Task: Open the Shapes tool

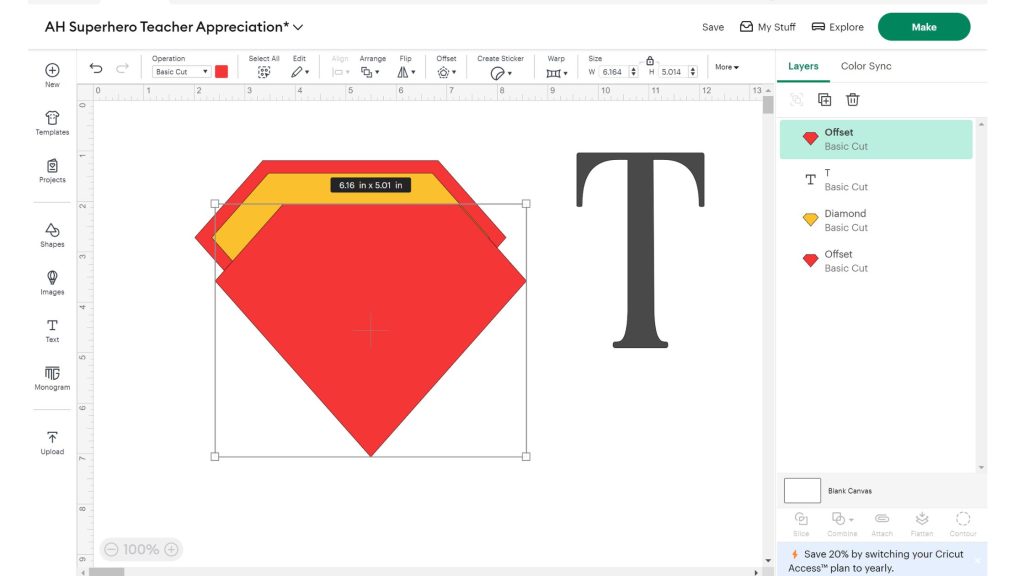Action: pos(52,235)
